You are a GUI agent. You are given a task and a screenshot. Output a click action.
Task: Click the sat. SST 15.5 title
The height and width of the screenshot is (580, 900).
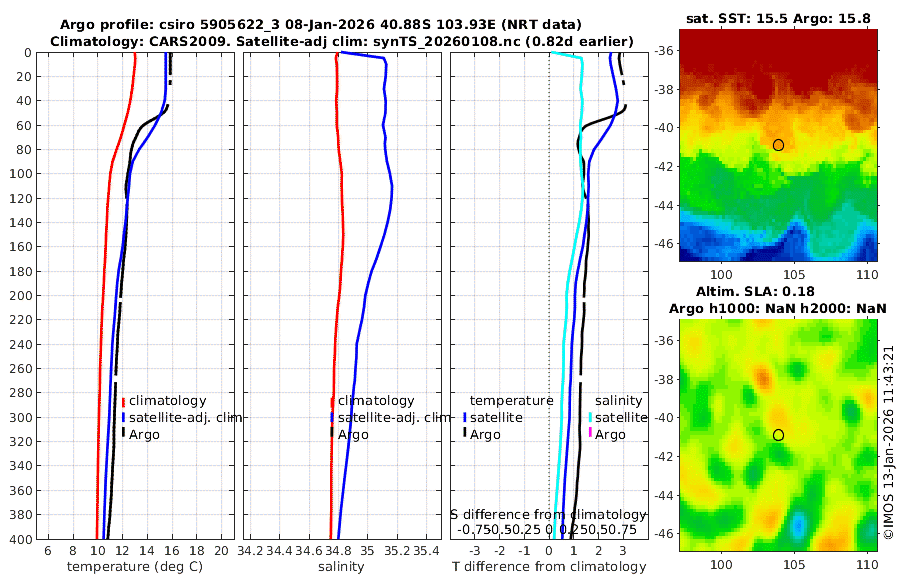click(778, 19)
